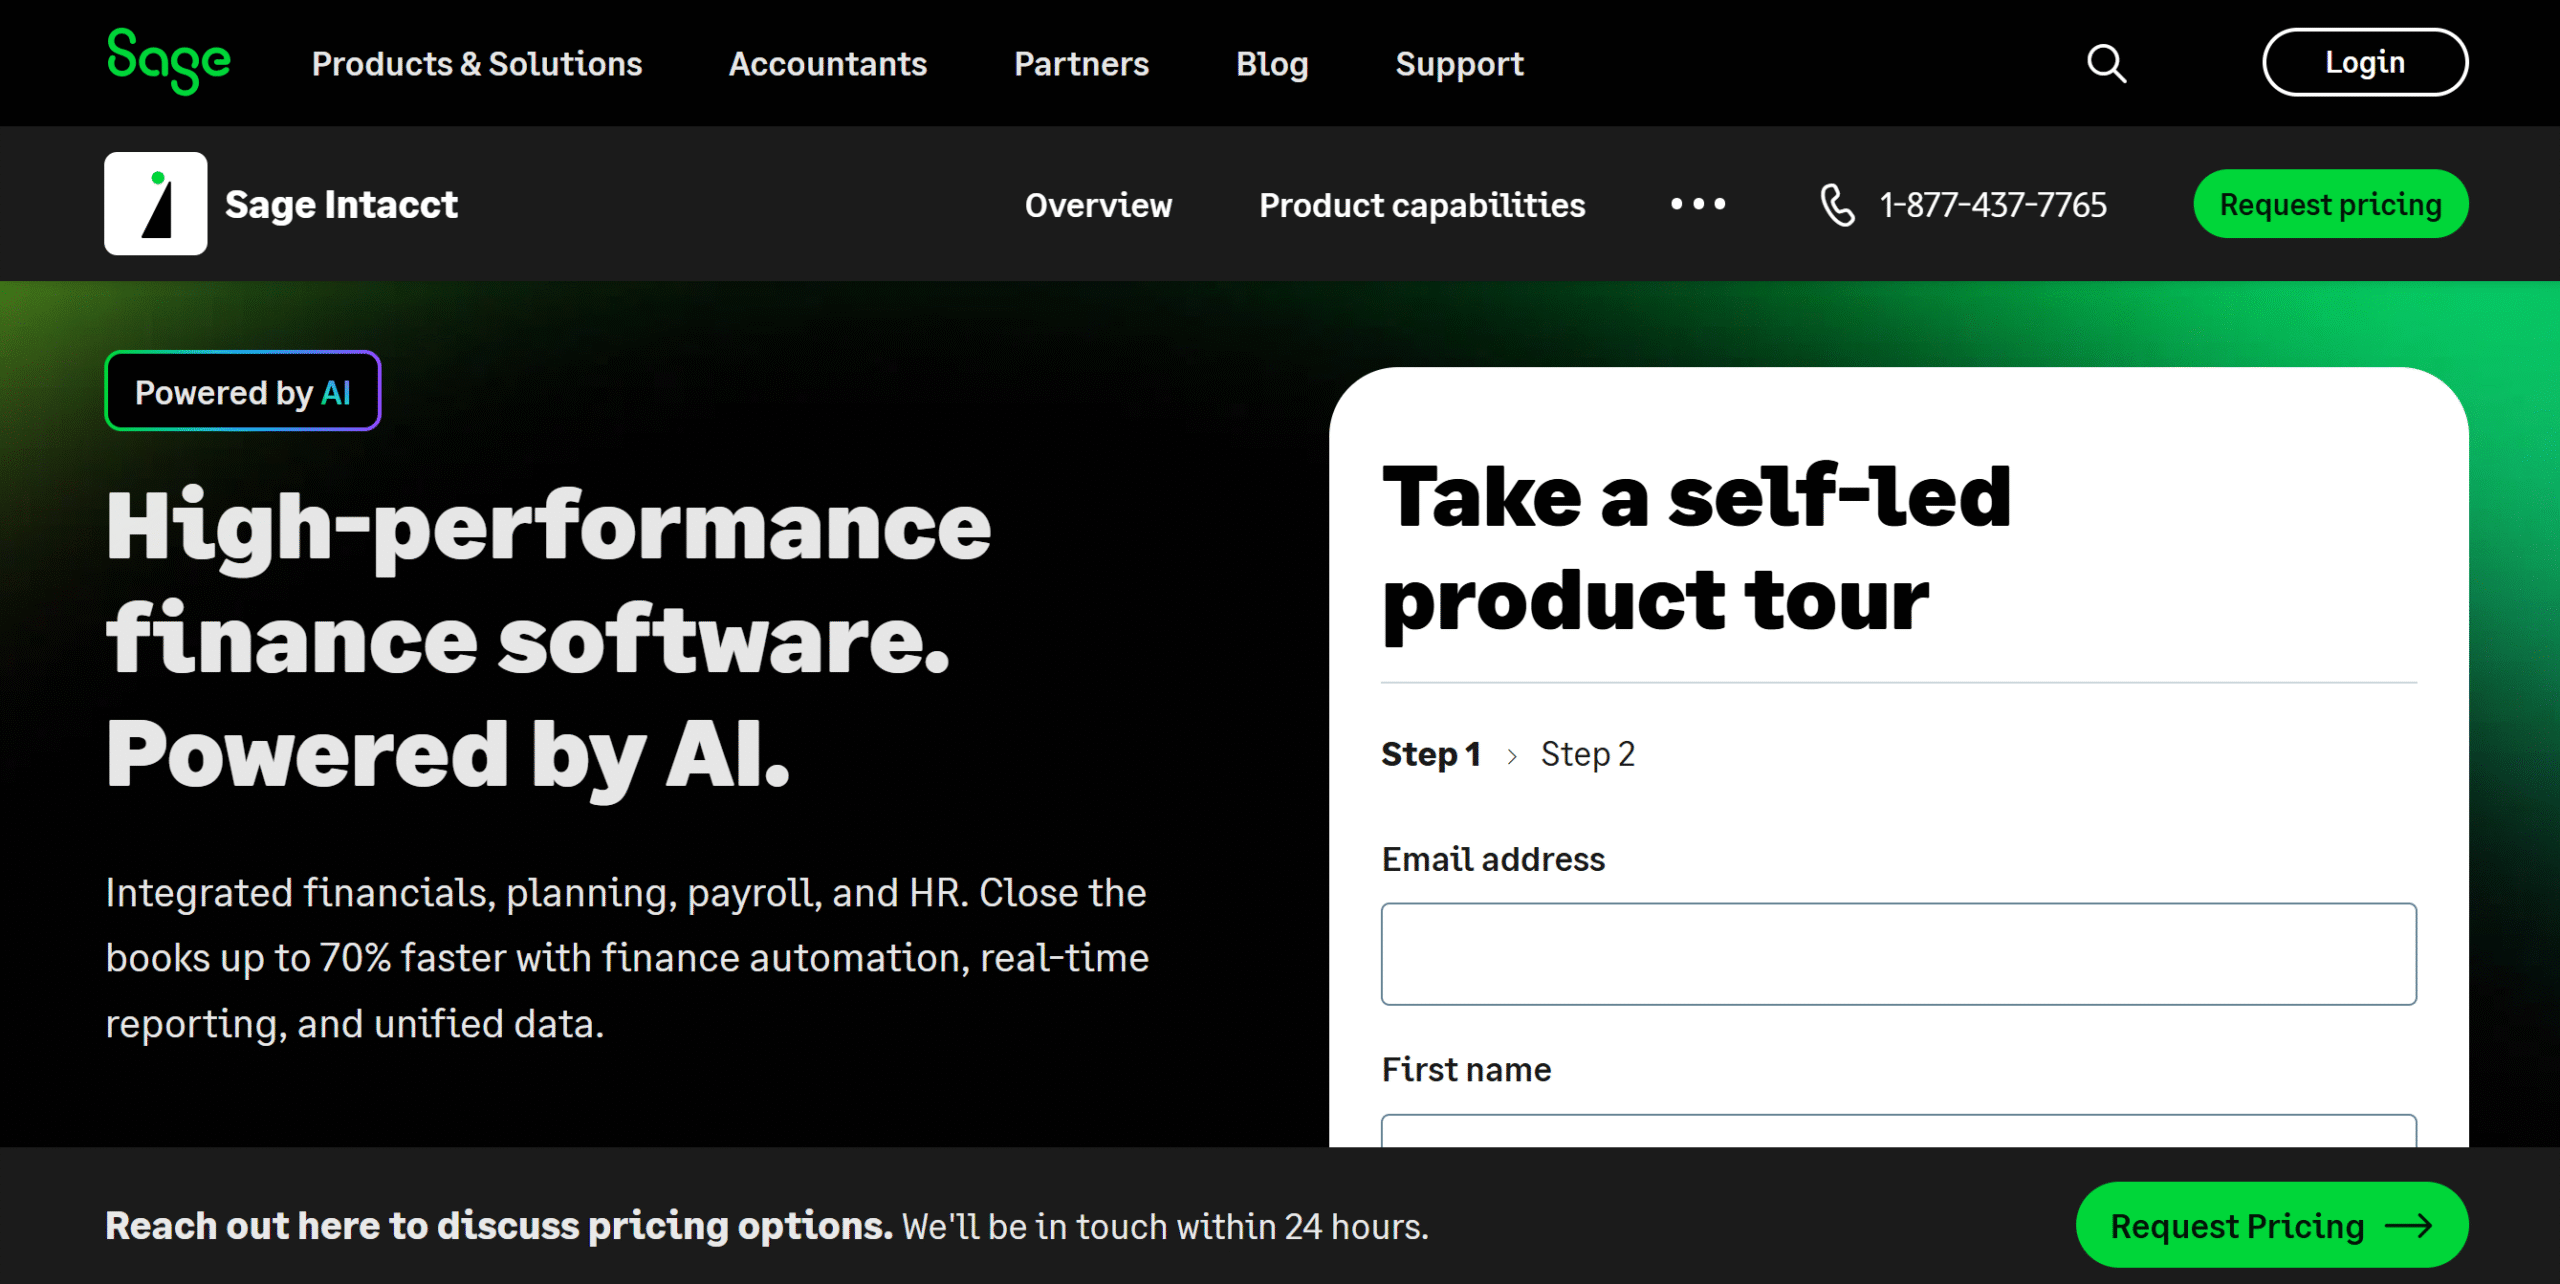This screenshot has height=1284, width=2560.
Task: Select Step 1 in form steps
Action: (1431, 754)
